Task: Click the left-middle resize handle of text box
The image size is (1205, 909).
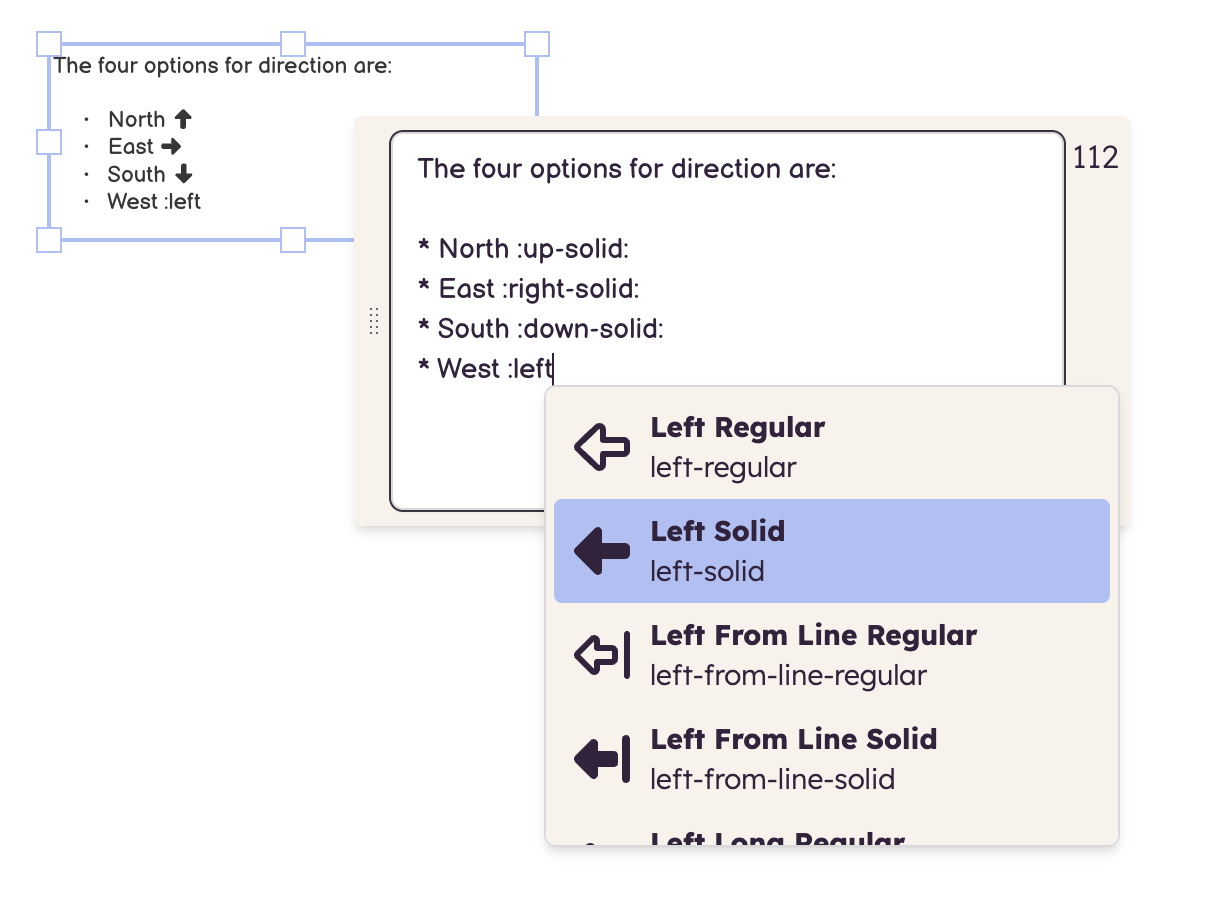Action: pos(49,142)
